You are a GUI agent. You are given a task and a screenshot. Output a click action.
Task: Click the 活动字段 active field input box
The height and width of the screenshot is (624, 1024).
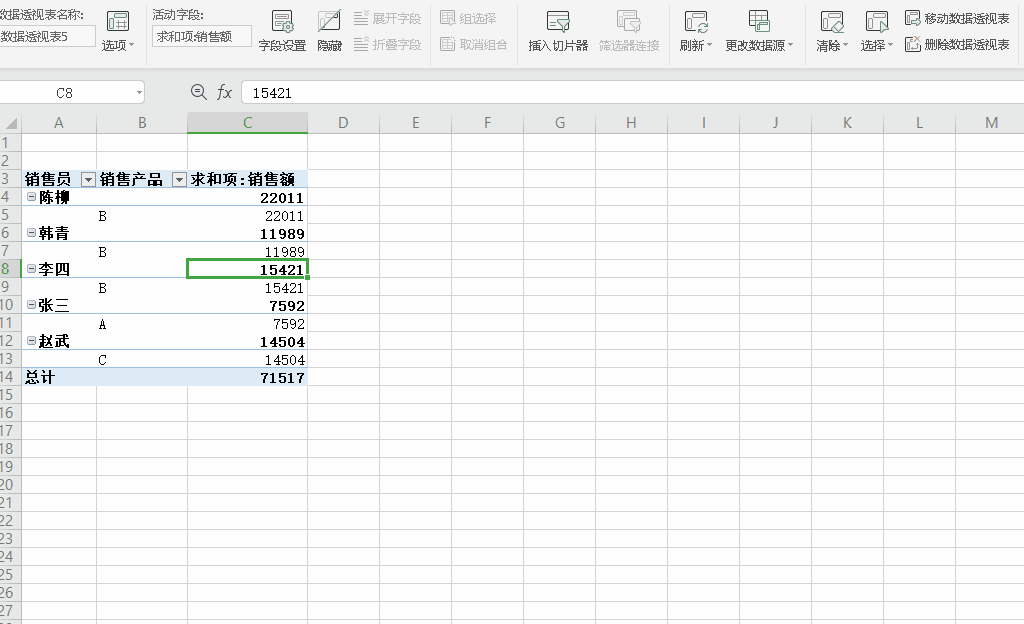pyautogui.click(x=202, y=37)
